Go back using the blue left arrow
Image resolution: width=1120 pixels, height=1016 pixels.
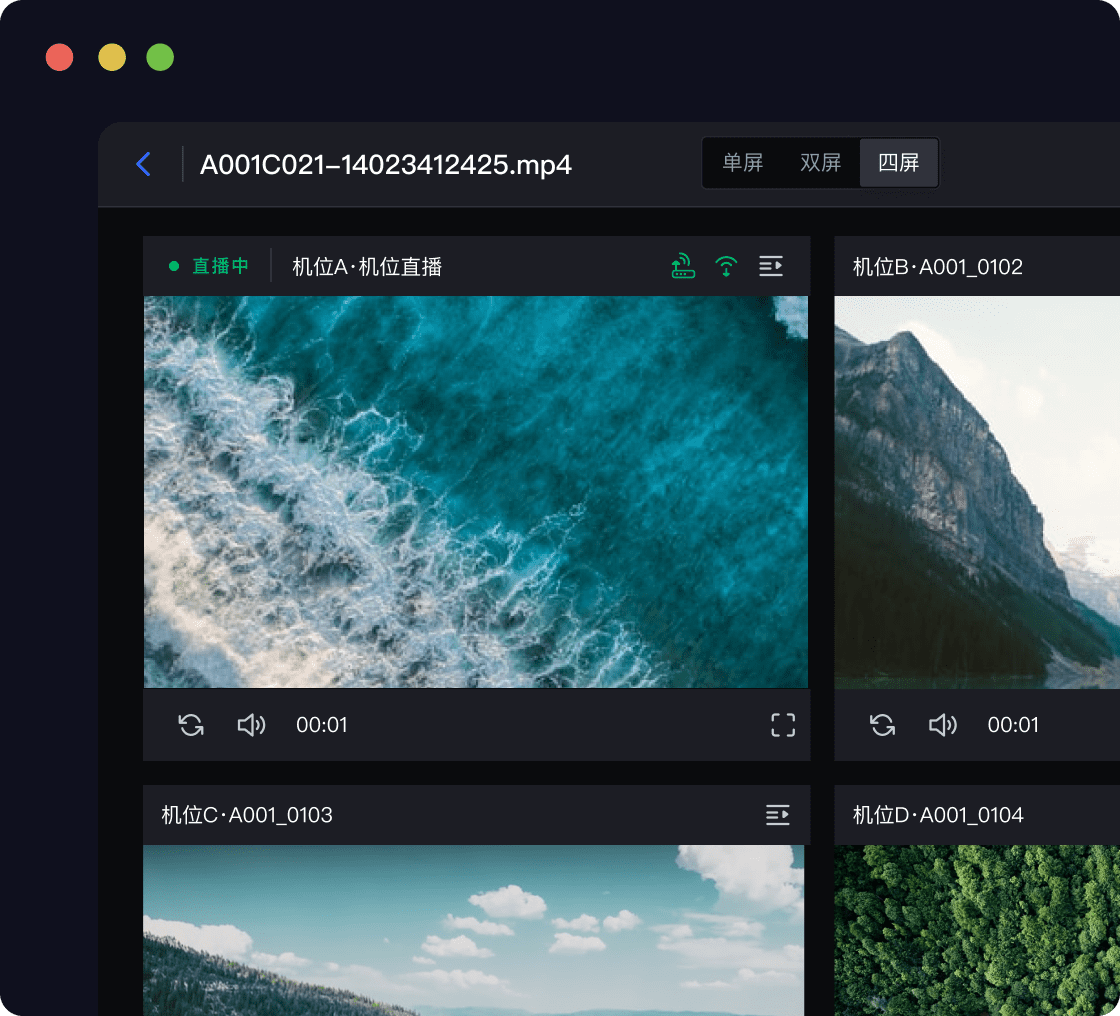pos(144,164)
